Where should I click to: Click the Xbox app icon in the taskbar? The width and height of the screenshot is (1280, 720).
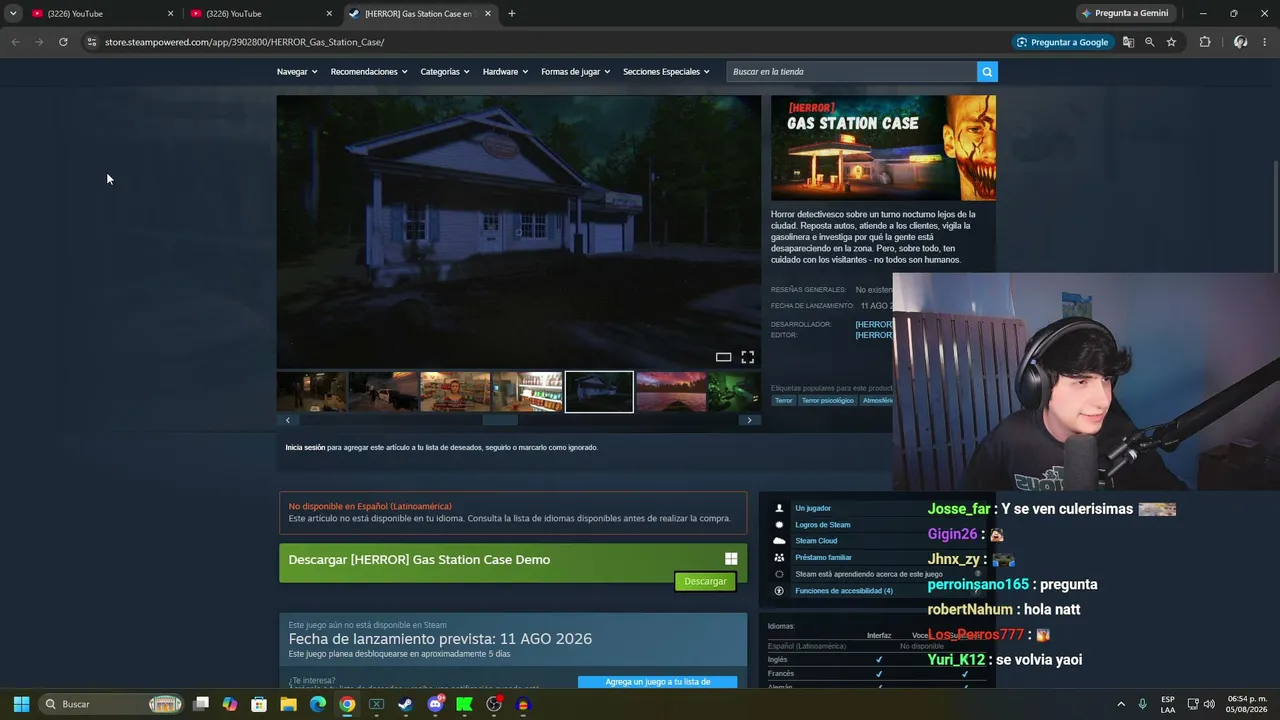coord(376,704)
